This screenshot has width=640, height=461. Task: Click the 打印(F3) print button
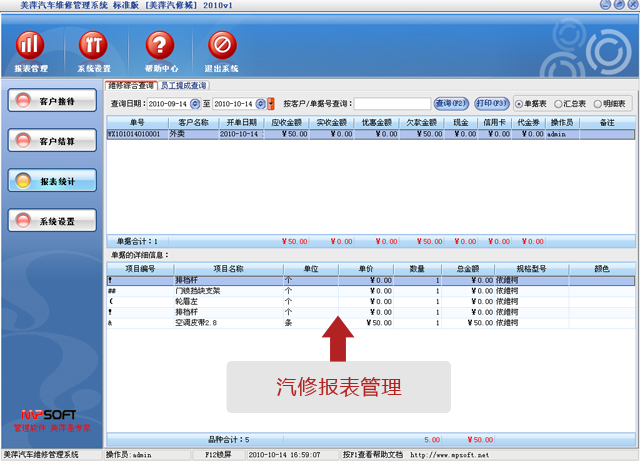tap(492, 103)
